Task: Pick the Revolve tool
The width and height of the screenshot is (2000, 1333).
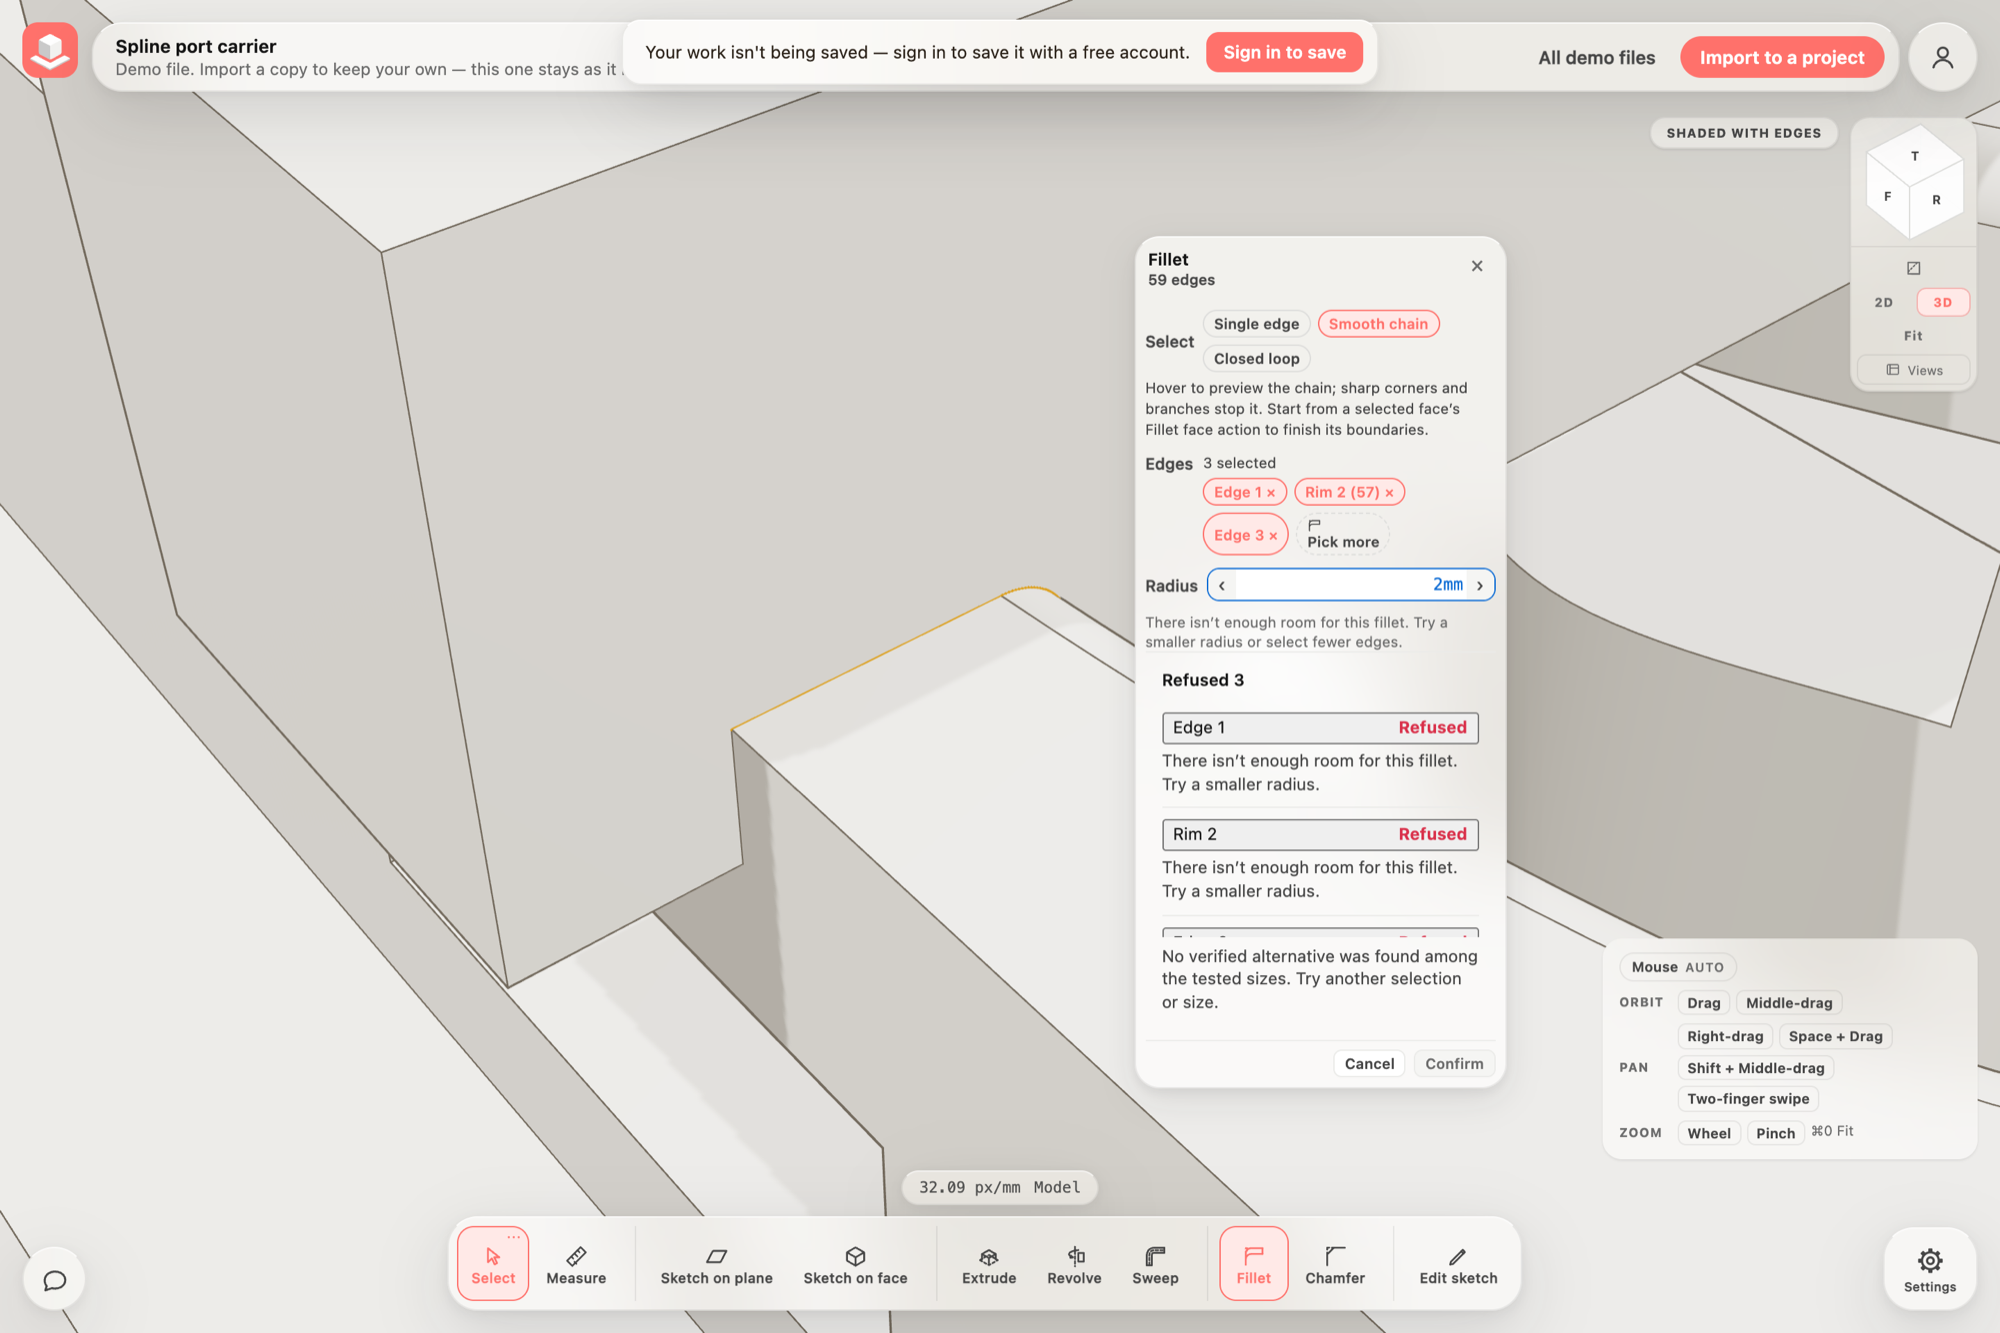Action: 1074,1264
